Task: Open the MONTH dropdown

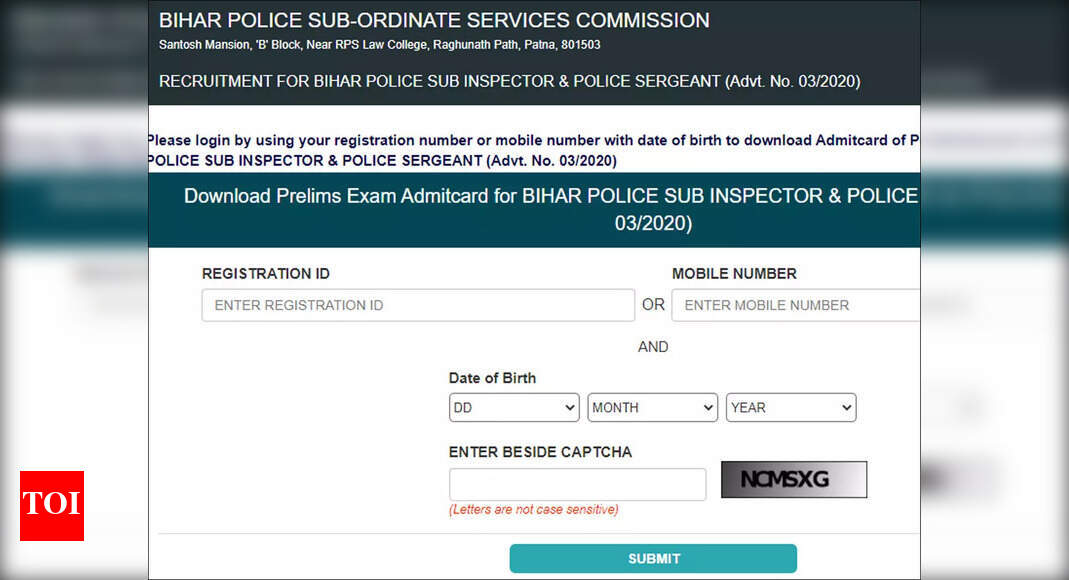Action: (652, 408)
